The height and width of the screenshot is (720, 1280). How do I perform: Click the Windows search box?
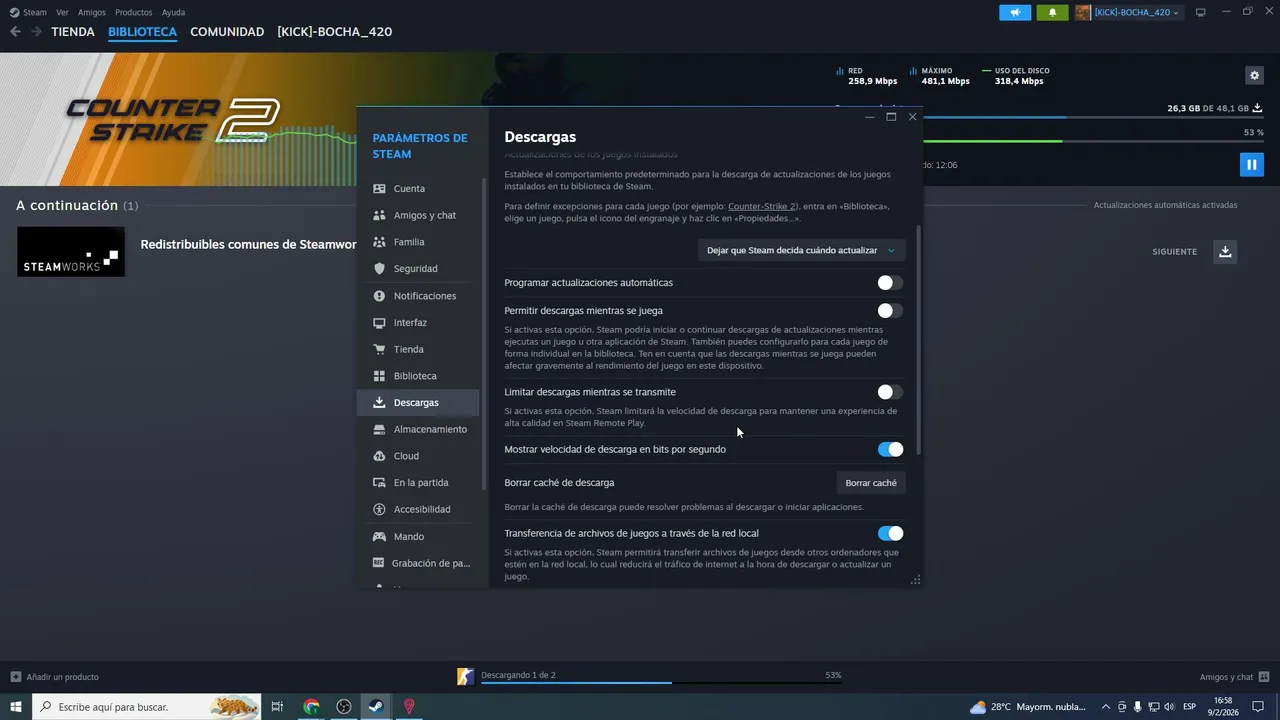tap(147, 707)
